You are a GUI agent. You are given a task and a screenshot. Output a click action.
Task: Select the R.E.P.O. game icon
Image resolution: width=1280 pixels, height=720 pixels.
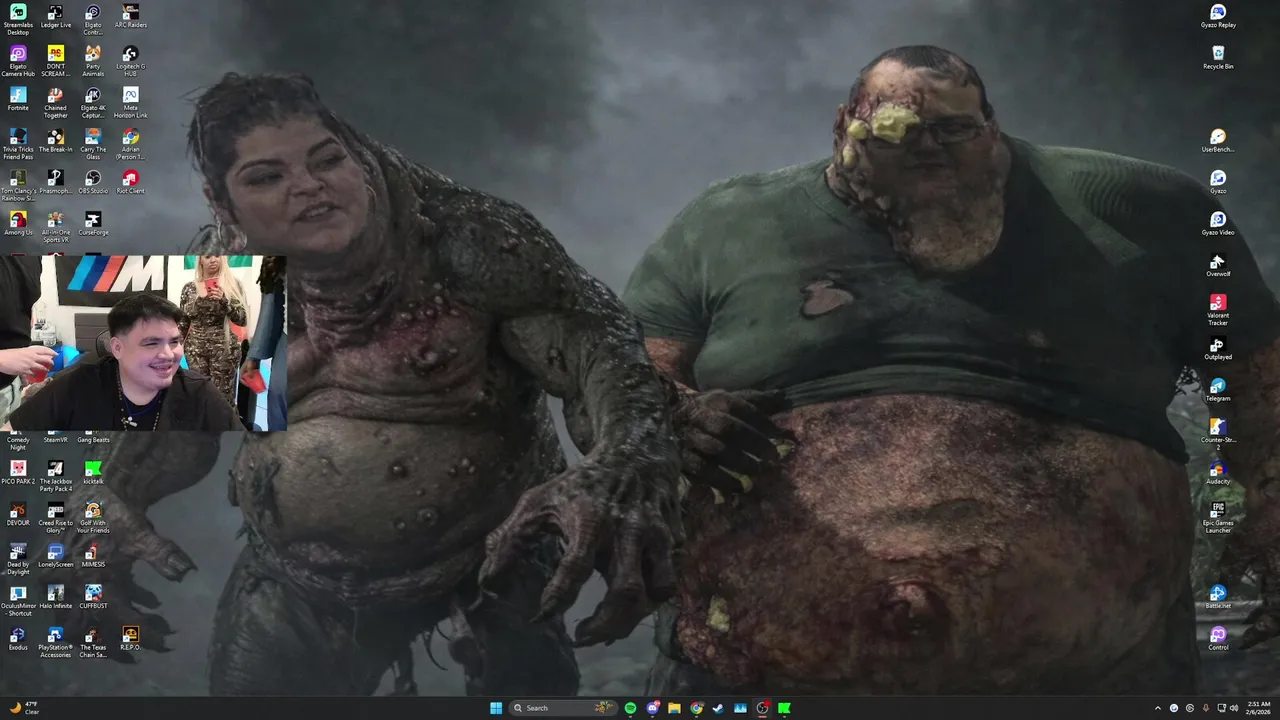click(x=130, y=639)
